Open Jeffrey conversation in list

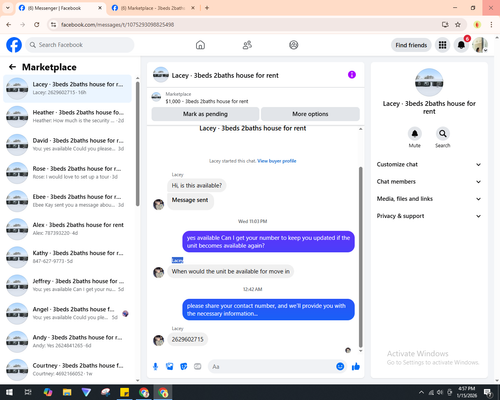[x=67, y=285]
